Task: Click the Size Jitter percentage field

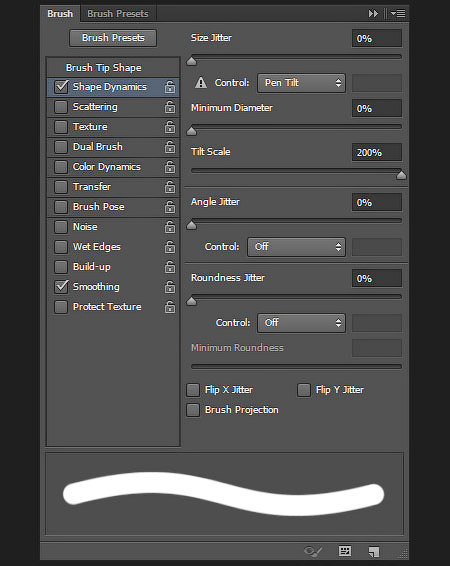Action: click(x=377, y=38)
